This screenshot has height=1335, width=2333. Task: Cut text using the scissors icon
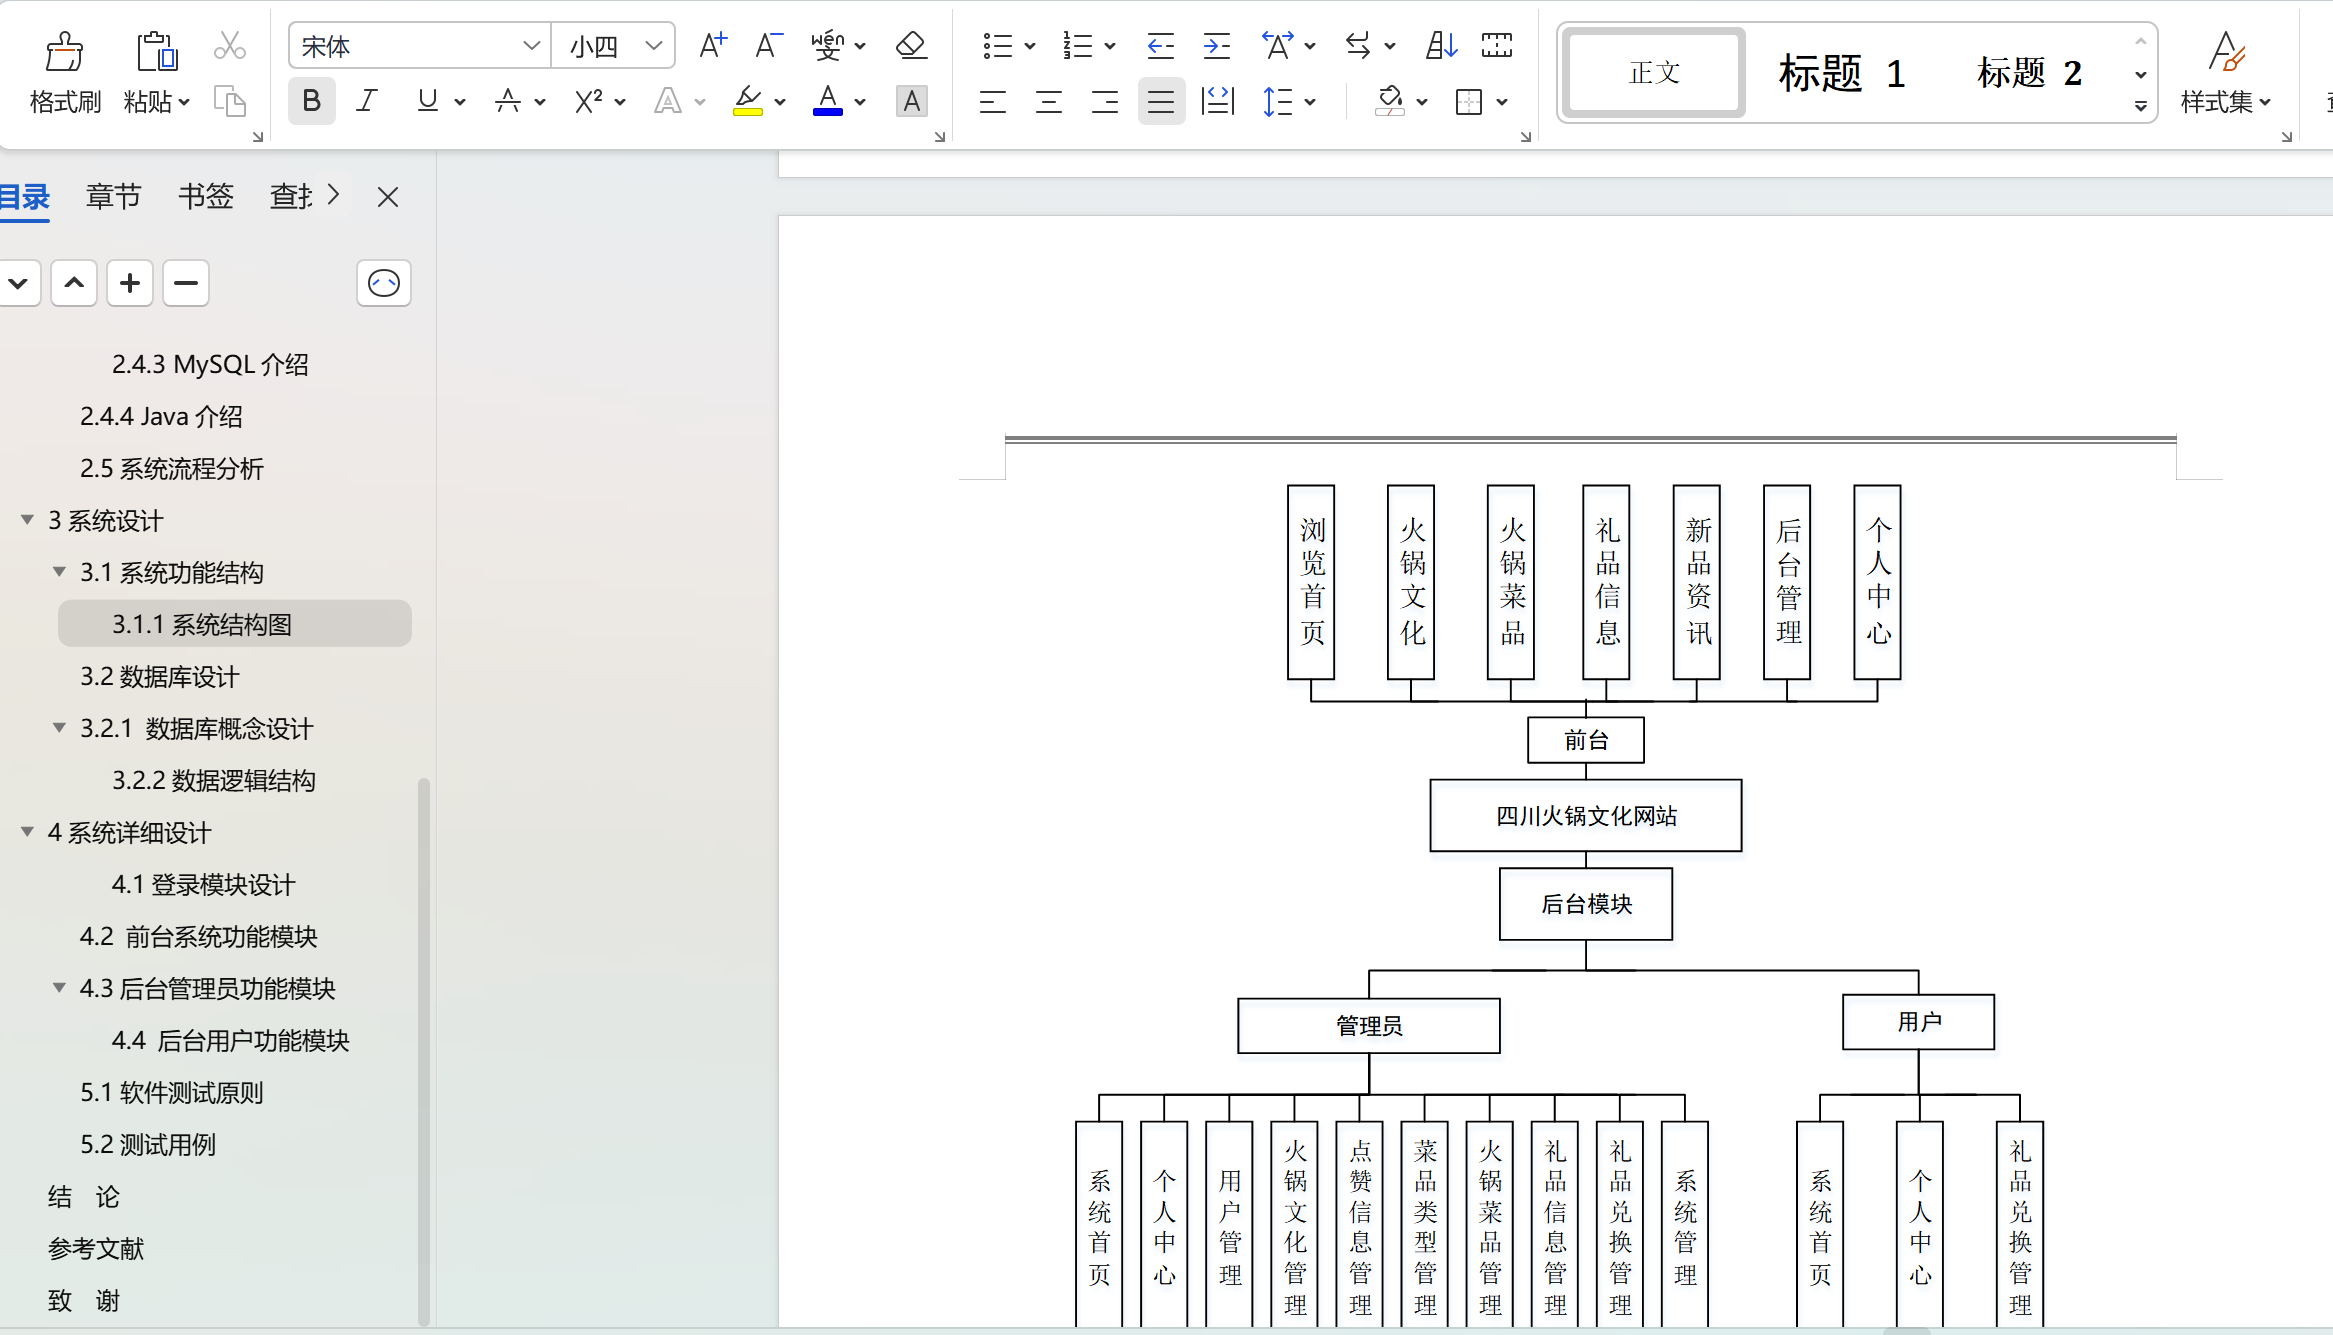229,45
